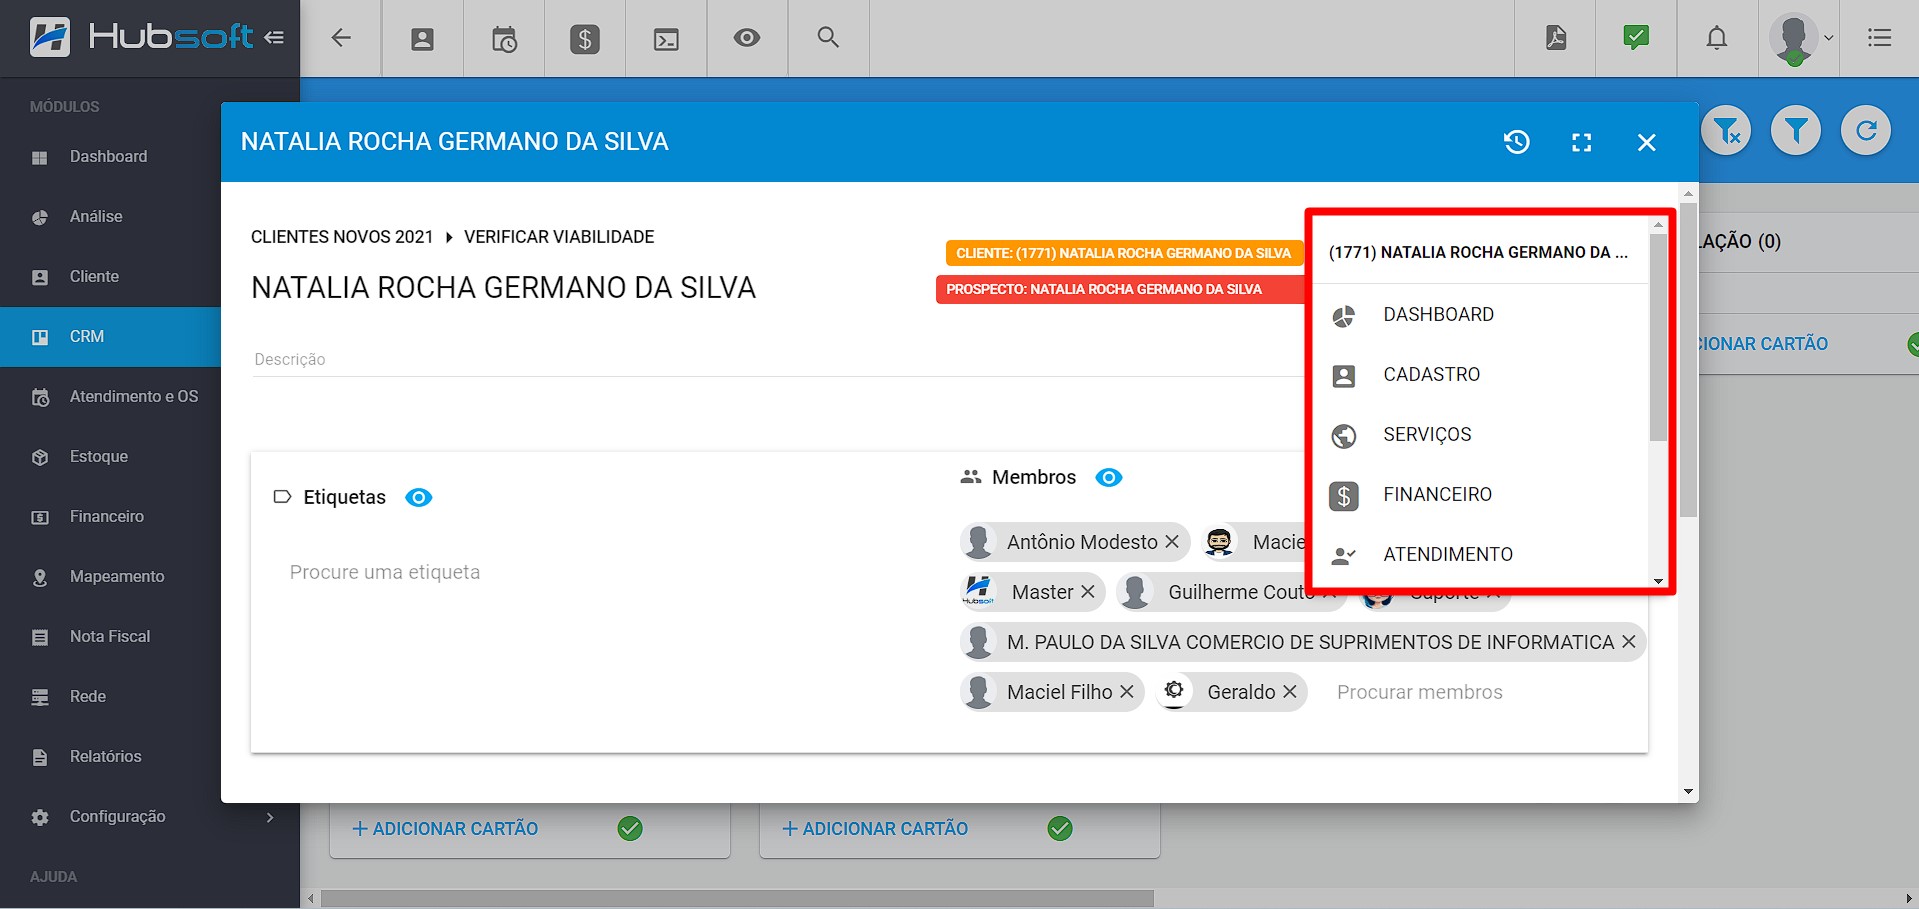
Task: Select SERVIÇOS from client popup menu
Action: point(1427,434)
